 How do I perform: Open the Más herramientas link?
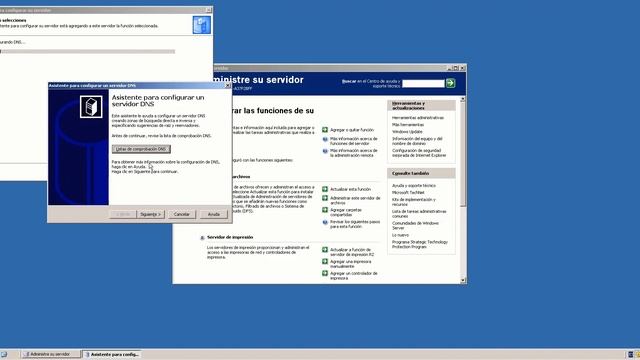[x=408, y=125]
